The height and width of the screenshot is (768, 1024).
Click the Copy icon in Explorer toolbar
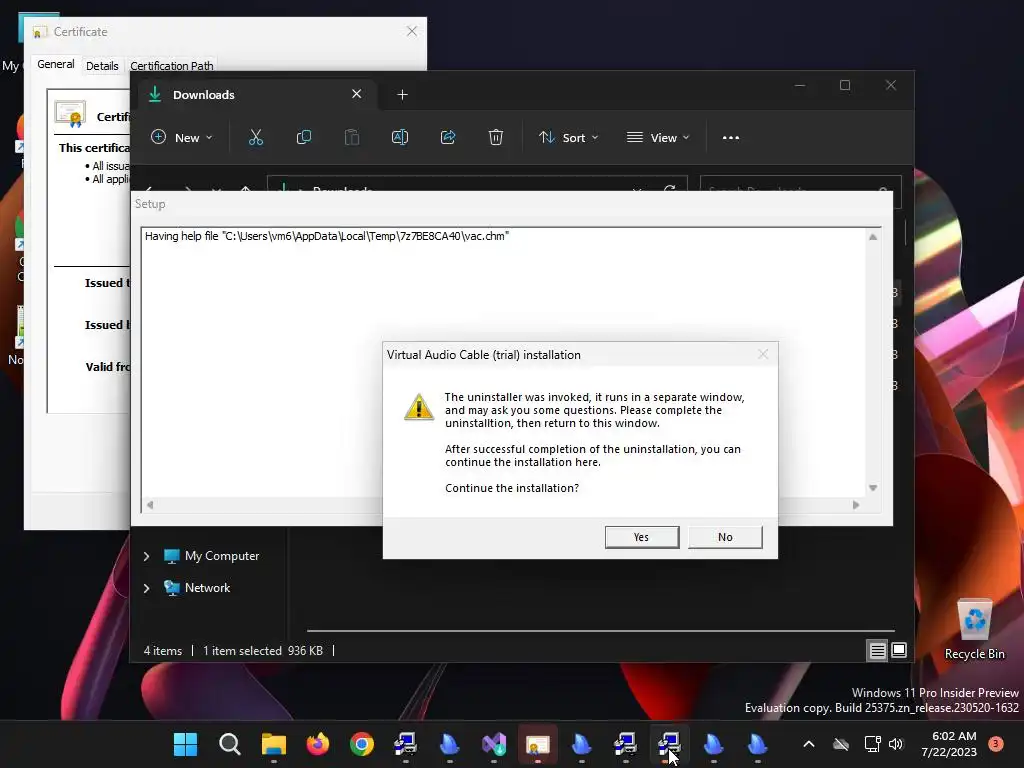[304, 137]
